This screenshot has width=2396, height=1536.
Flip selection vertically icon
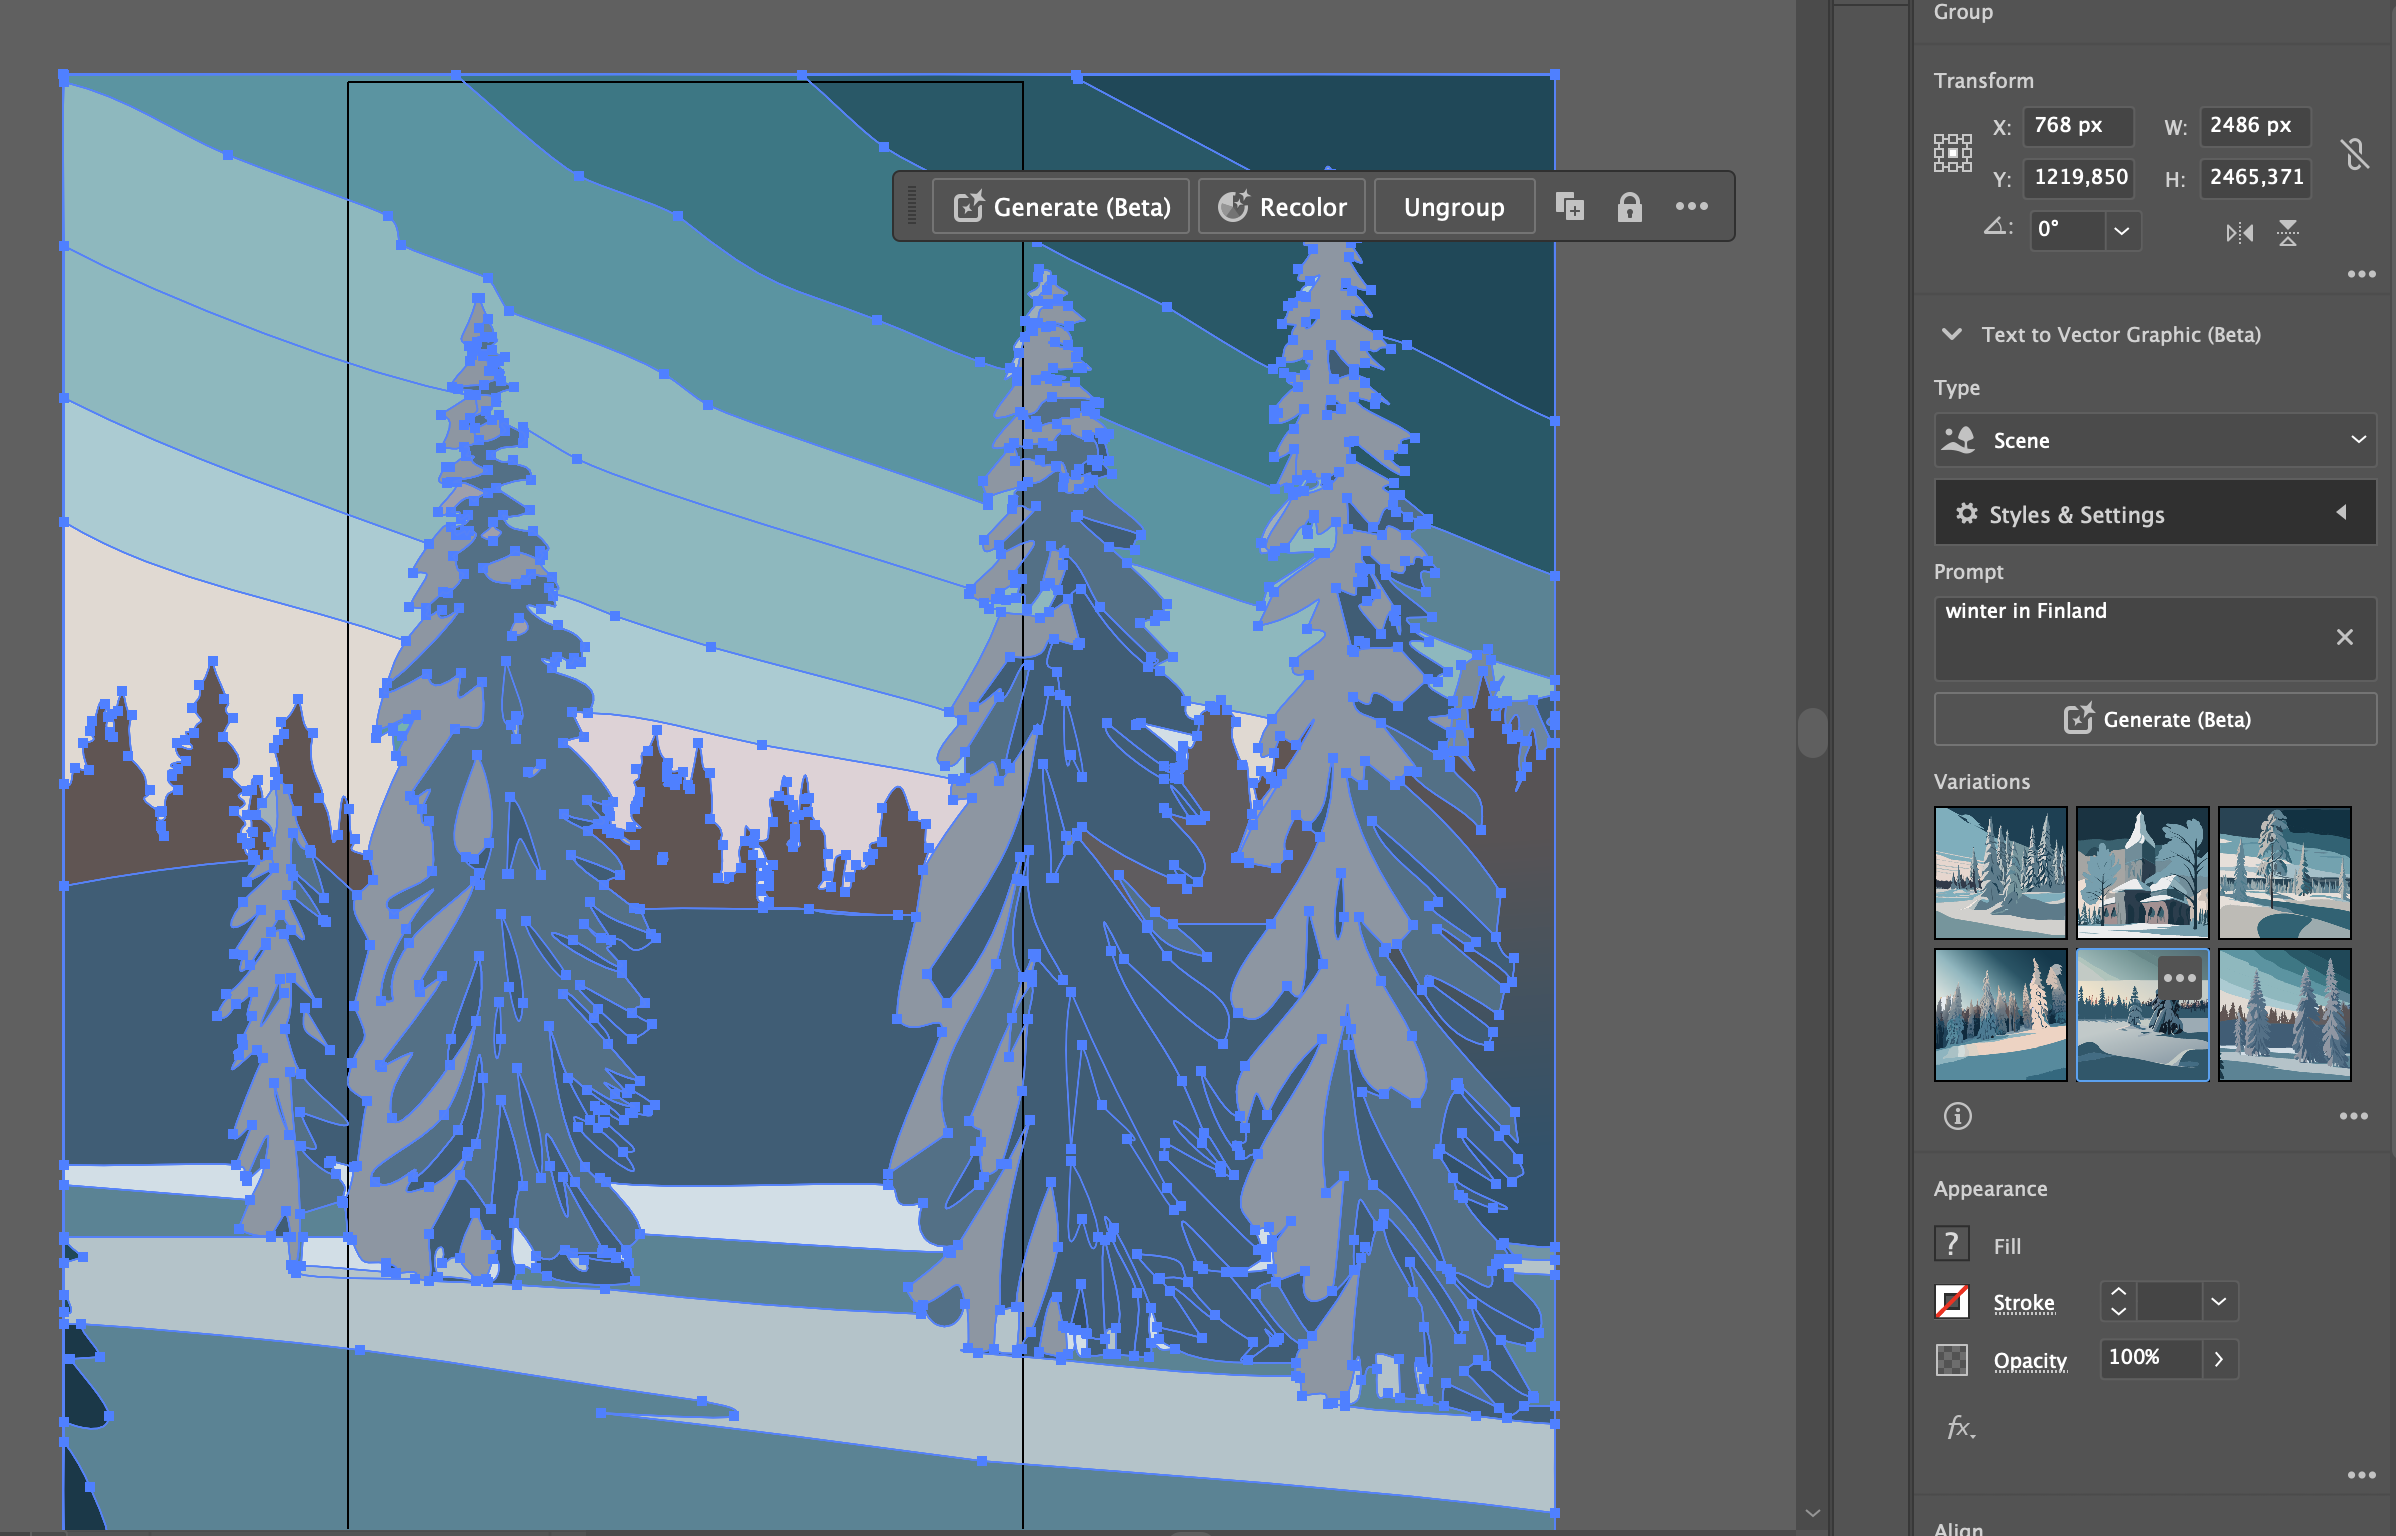click(x=2288, y=233)
